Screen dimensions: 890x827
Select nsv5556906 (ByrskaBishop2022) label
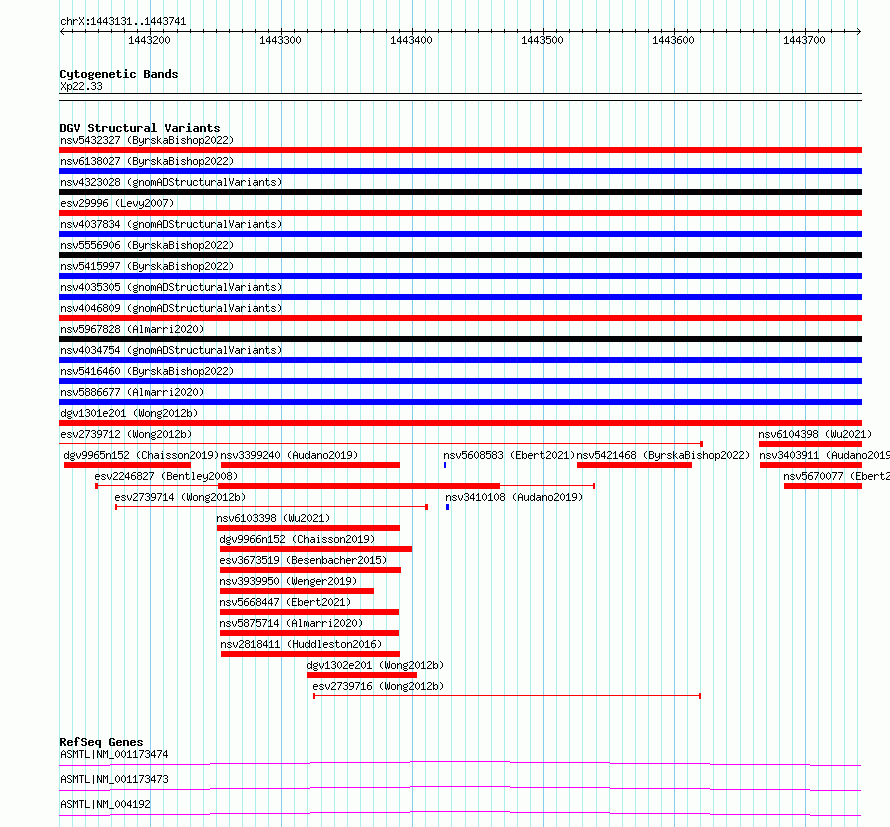pyautogui.click(x=147, y=245)
